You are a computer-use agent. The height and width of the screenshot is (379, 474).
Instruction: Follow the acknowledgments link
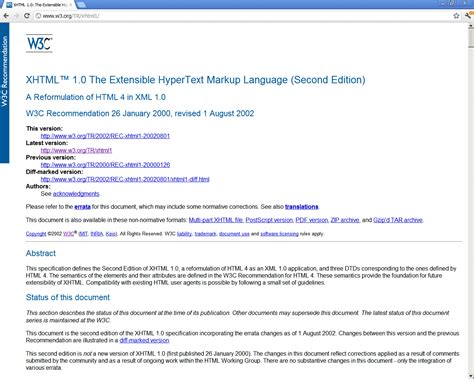click(x=76, y=194)
